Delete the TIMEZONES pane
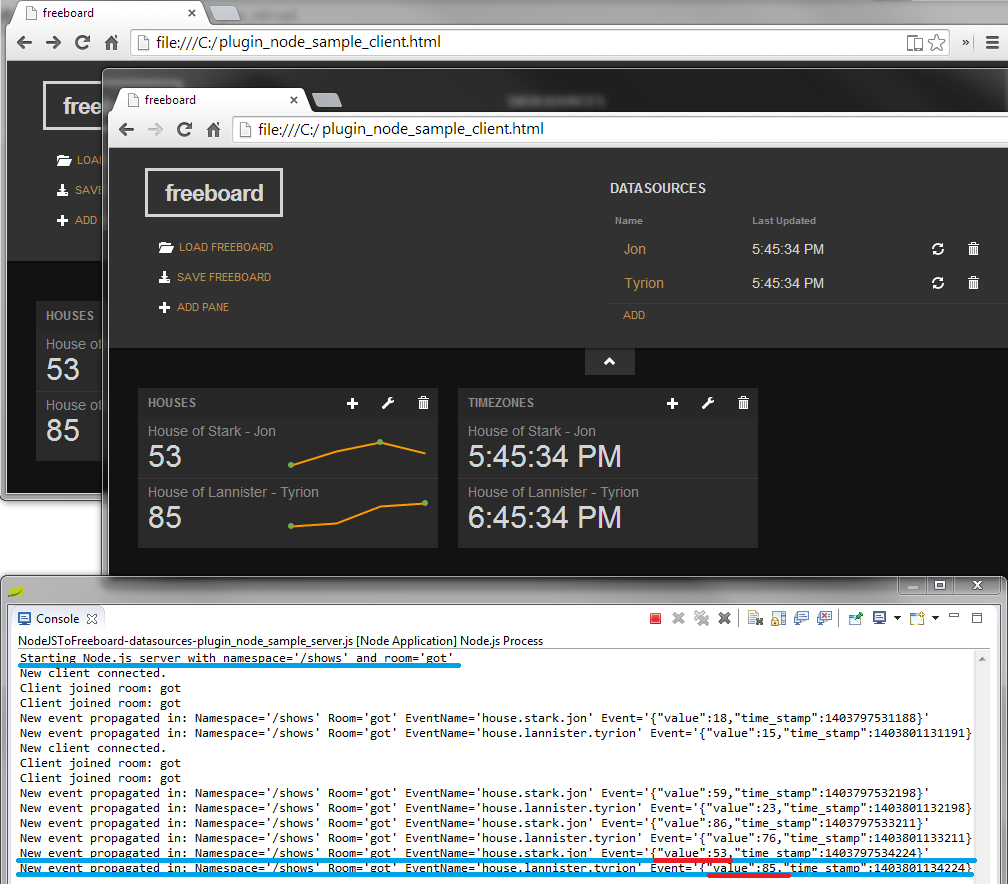The image size is (1008, 884). 743,403
